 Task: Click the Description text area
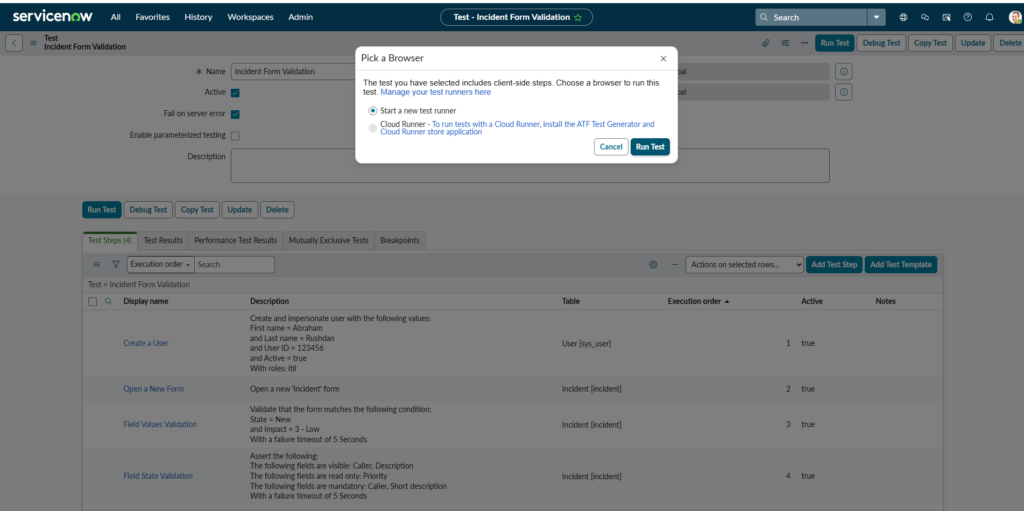tap(530, 166)
